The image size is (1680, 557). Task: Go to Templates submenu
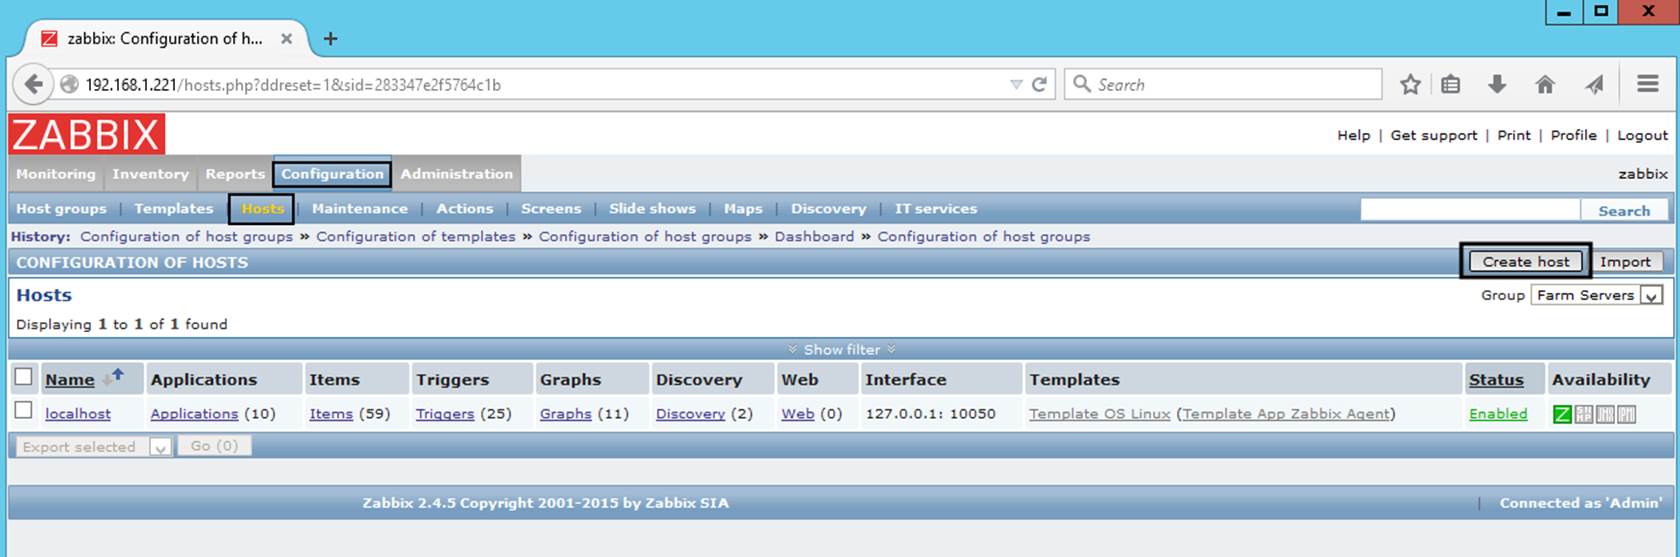click(x=174, y=209)
